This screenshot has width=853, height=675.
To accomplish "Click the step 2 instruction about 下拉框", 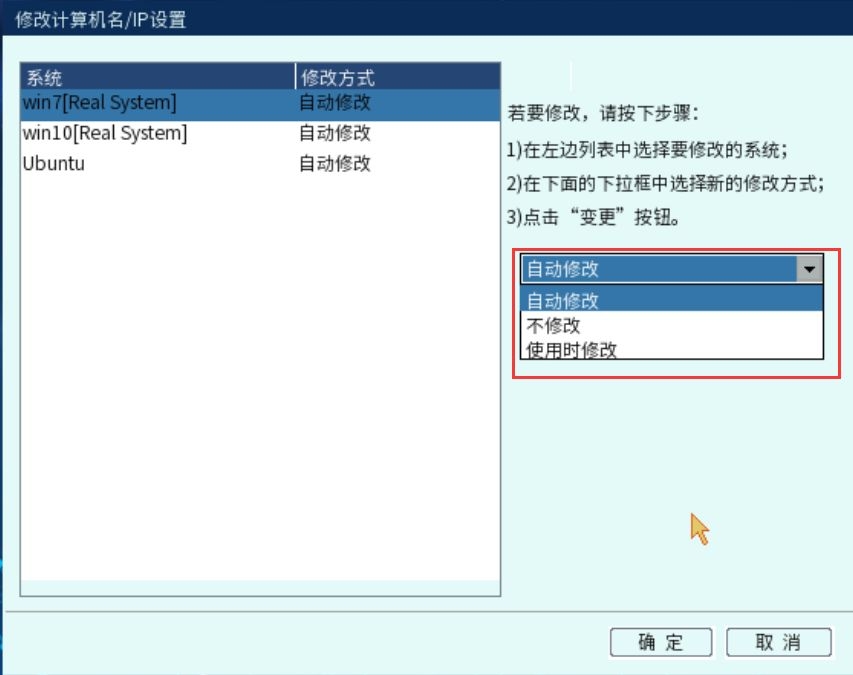I will (x=665, y=183).
